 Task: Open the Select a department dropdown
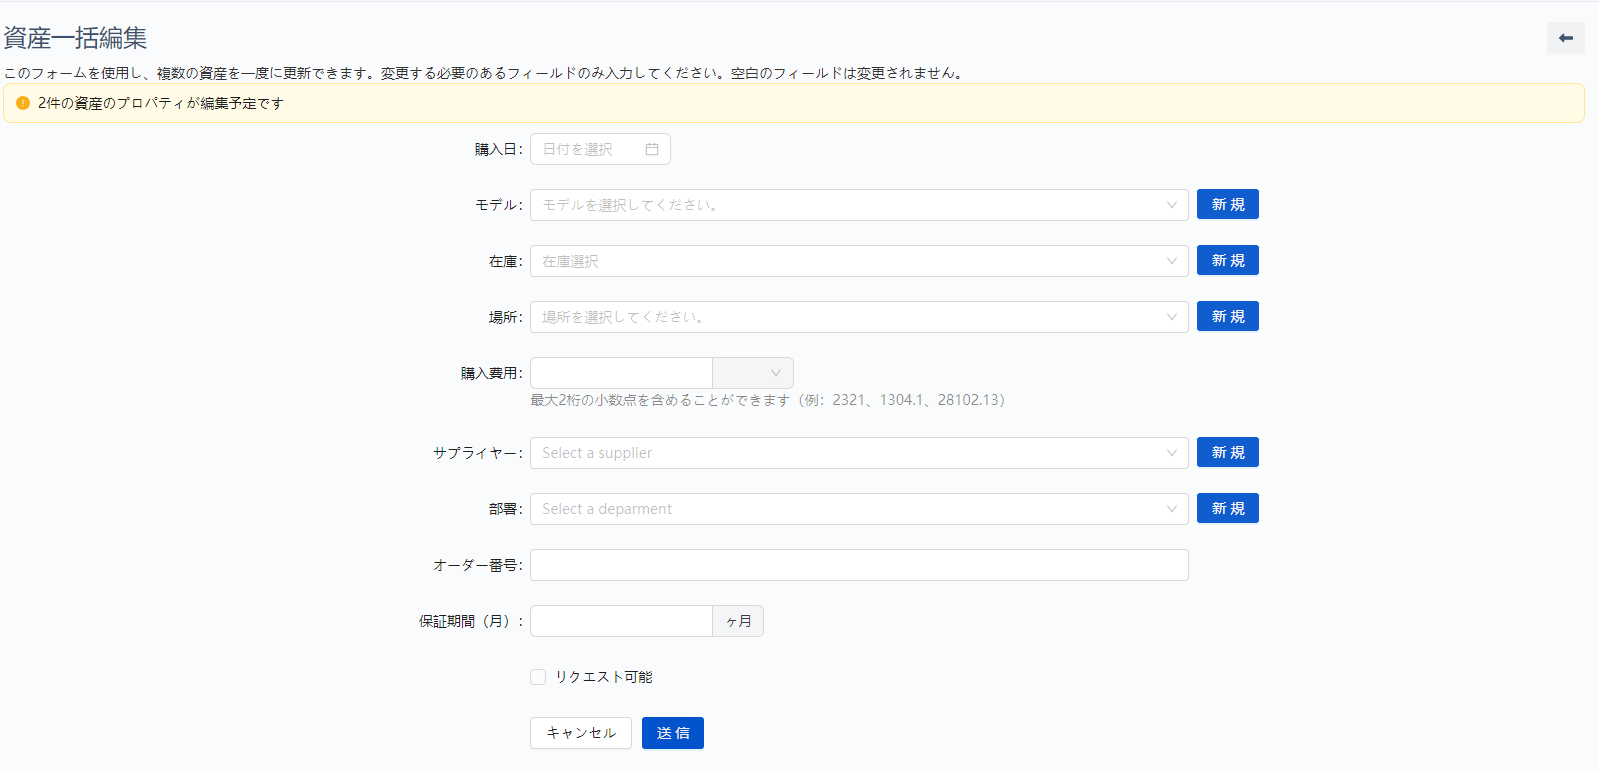858,509
